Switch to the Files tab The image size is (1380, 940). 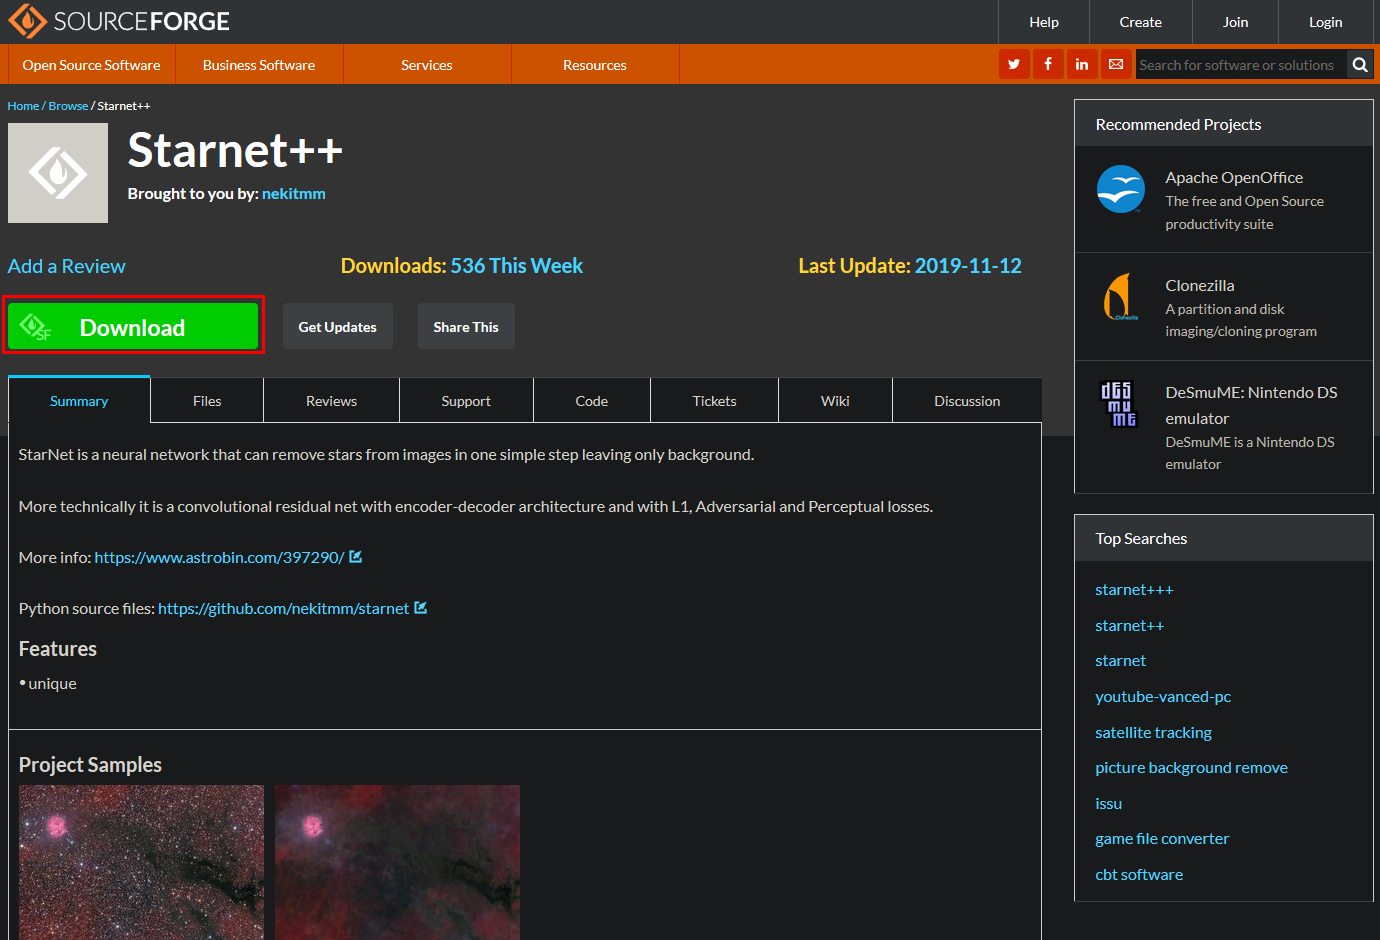(x=207, y=401)
